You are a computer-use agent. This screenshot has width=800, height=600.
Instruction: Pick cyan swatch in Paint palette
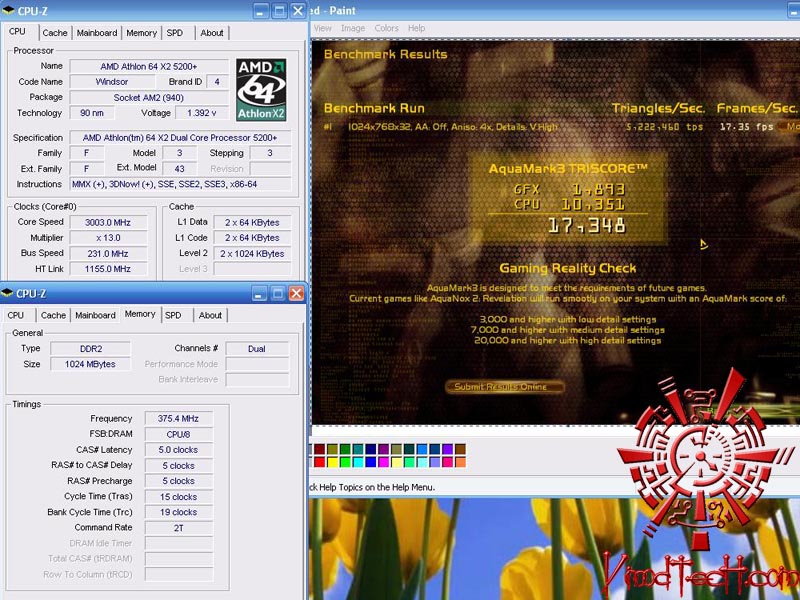click(358, 462)
